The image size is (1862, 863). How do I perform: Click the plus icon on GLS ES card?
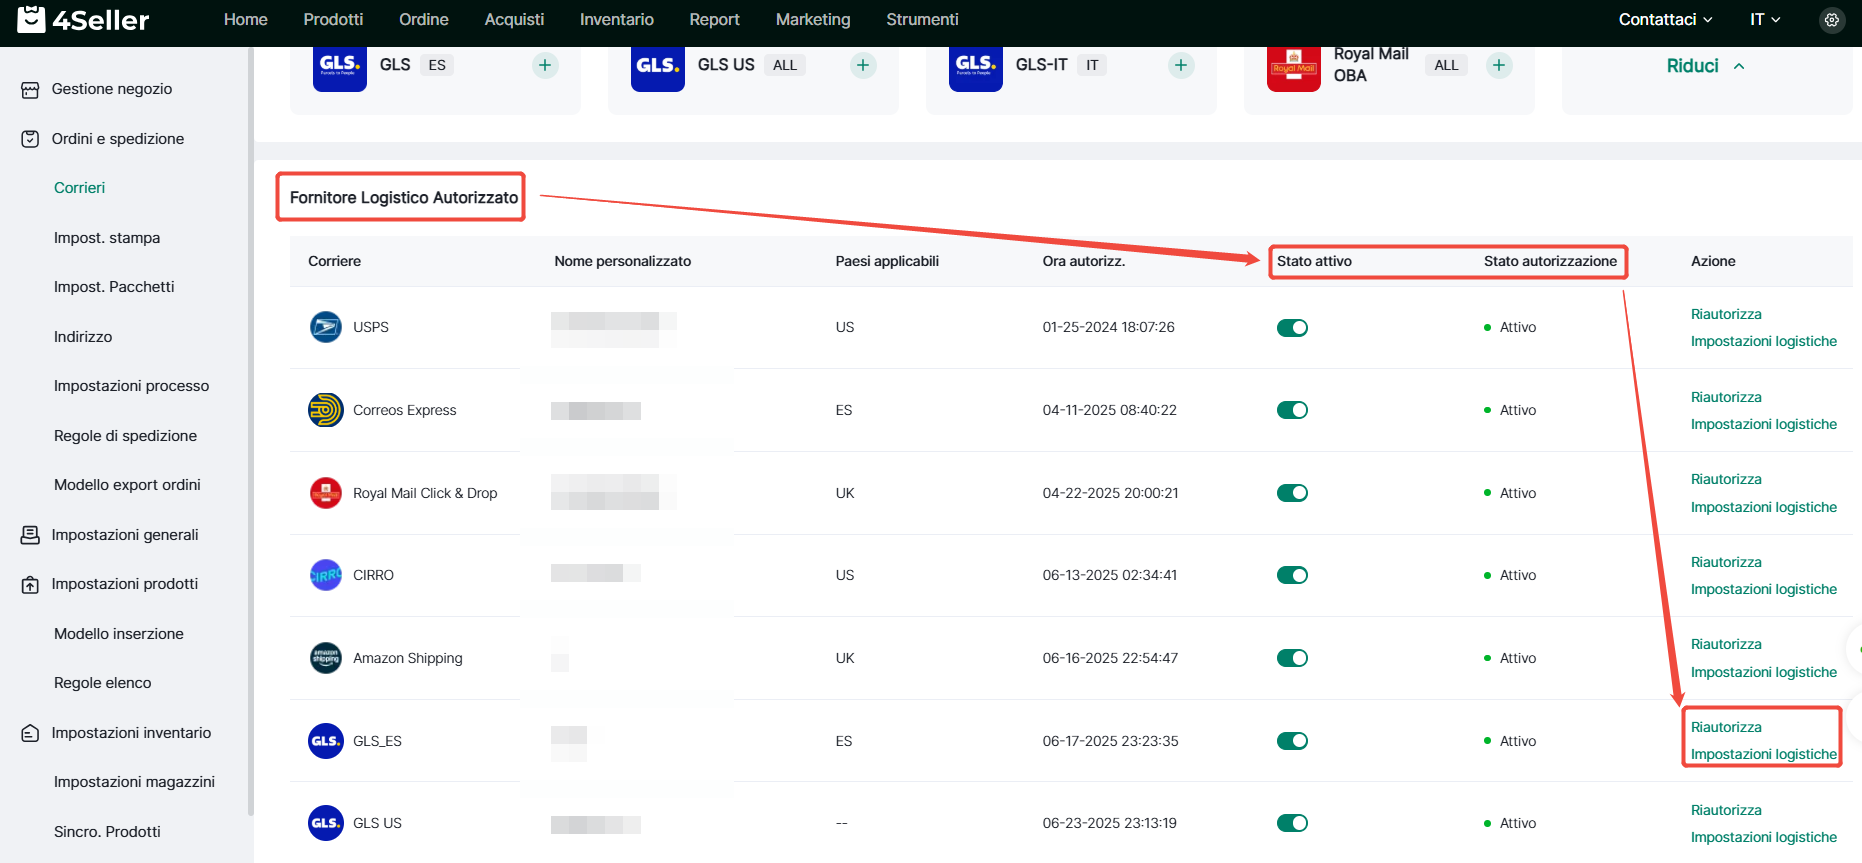tap(545, 66)
